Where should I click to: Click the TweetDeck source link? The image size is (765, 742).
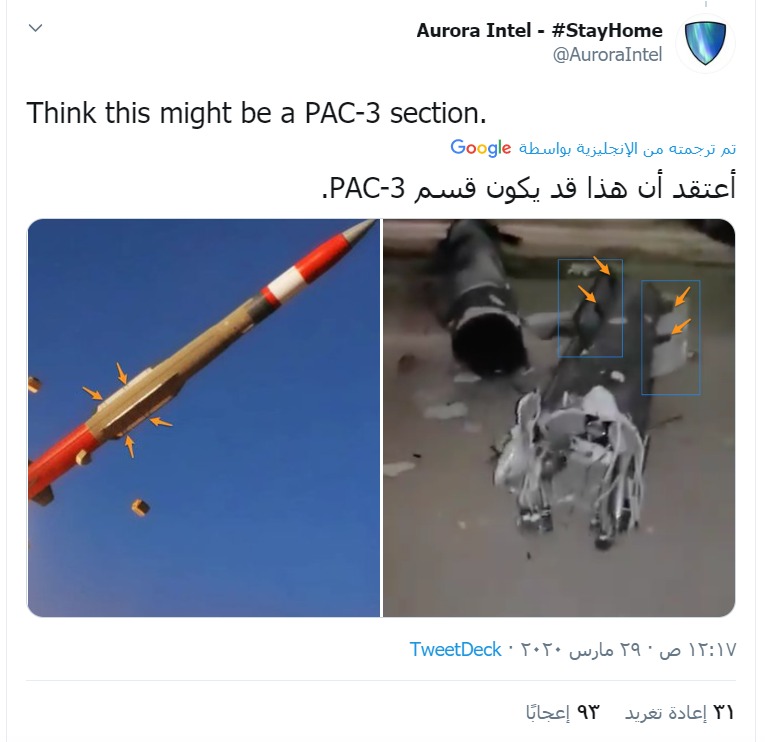pyautogui.click(x=455, y=649)
